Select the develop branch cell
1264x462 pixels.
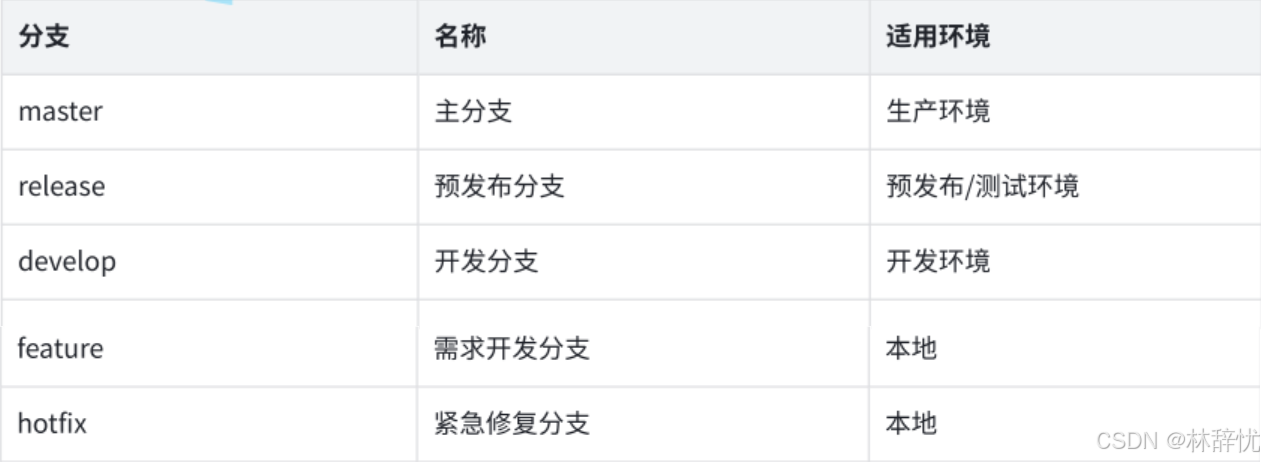click(x=67, y=261)
